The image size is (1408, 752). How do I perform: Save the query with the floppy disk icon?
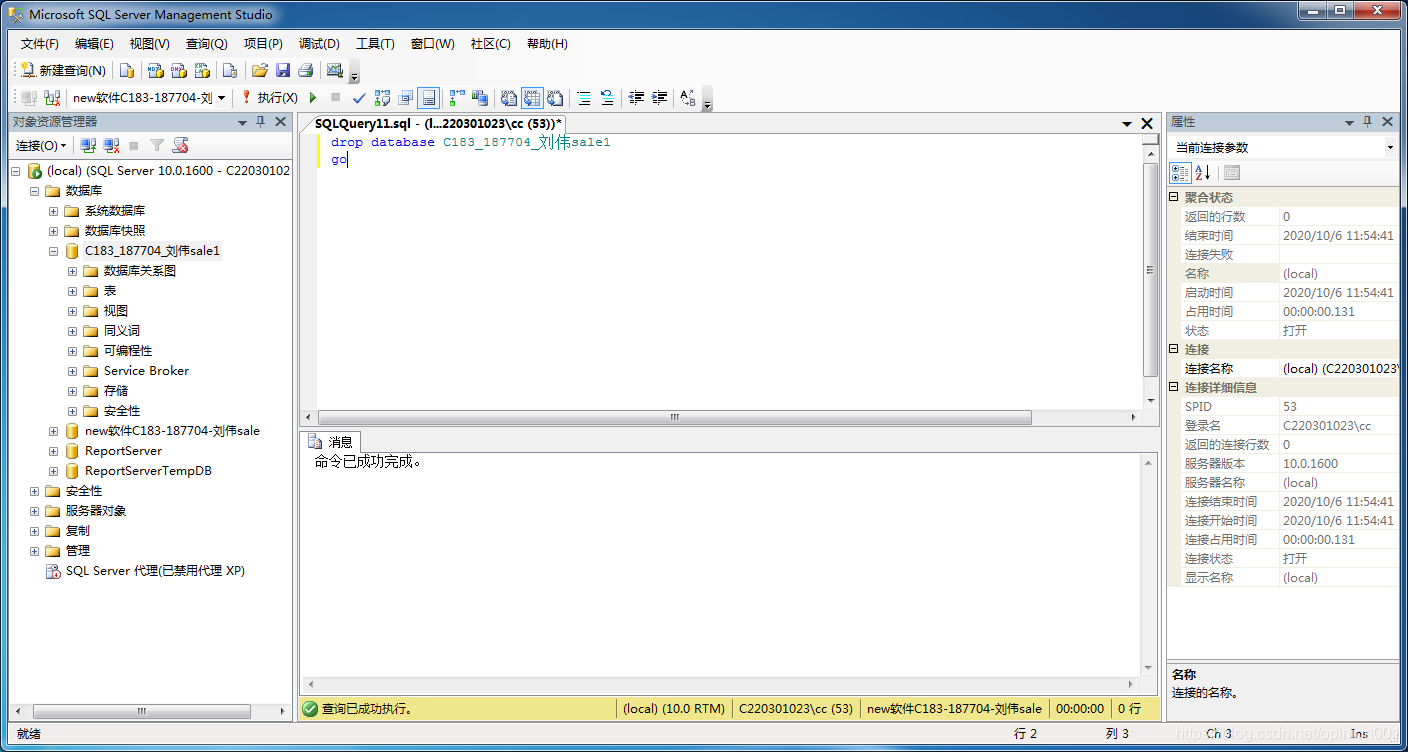pyautogui.click(x=283, y=70)
